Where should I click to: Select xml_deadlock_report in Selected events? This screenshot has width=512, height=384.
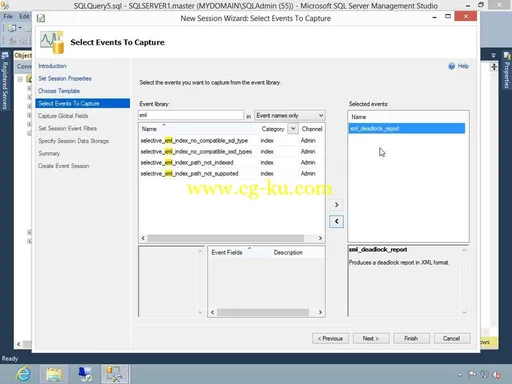pos(407,128)
